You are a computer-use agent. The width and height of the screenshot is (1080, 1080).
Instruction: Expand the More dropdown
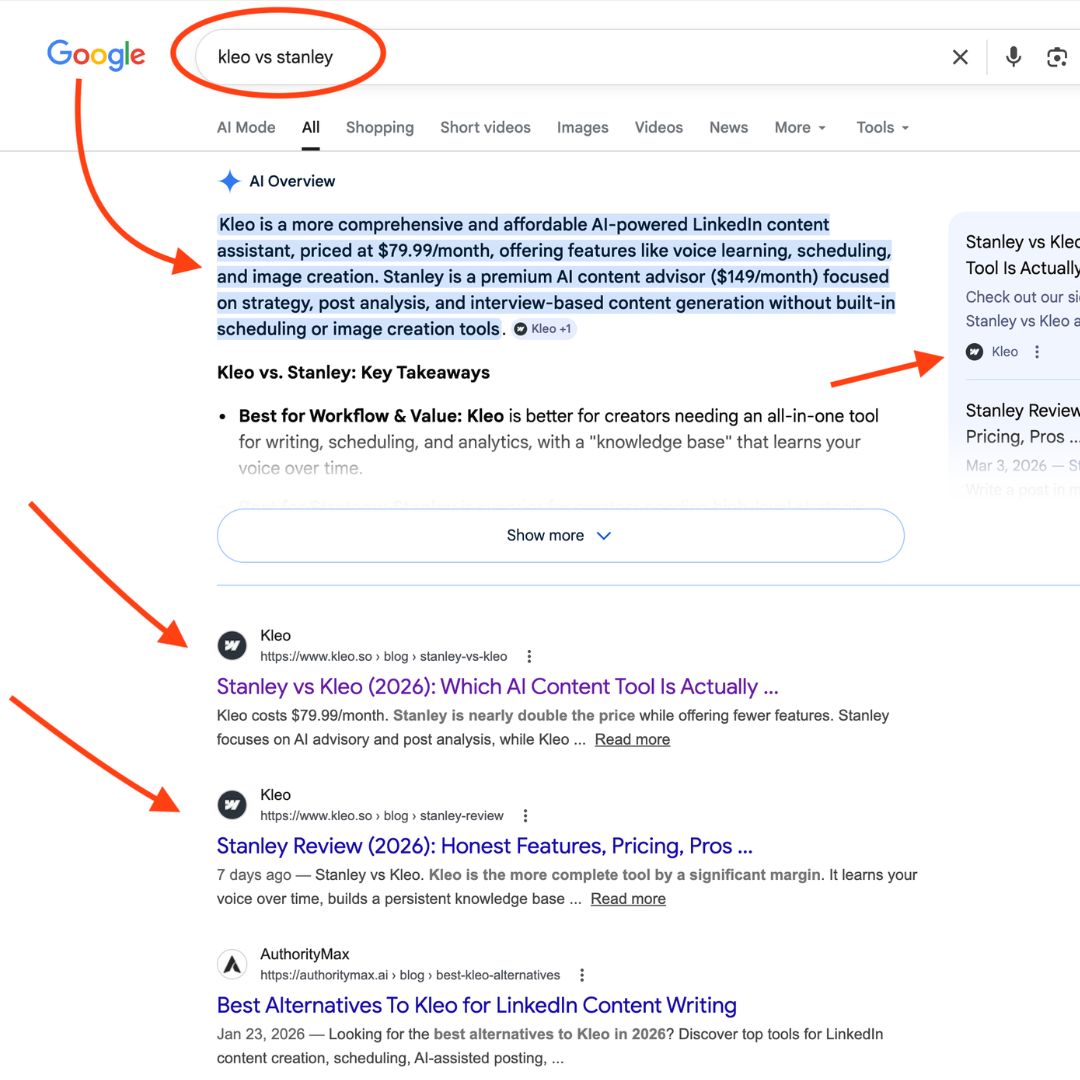[800, 127]
